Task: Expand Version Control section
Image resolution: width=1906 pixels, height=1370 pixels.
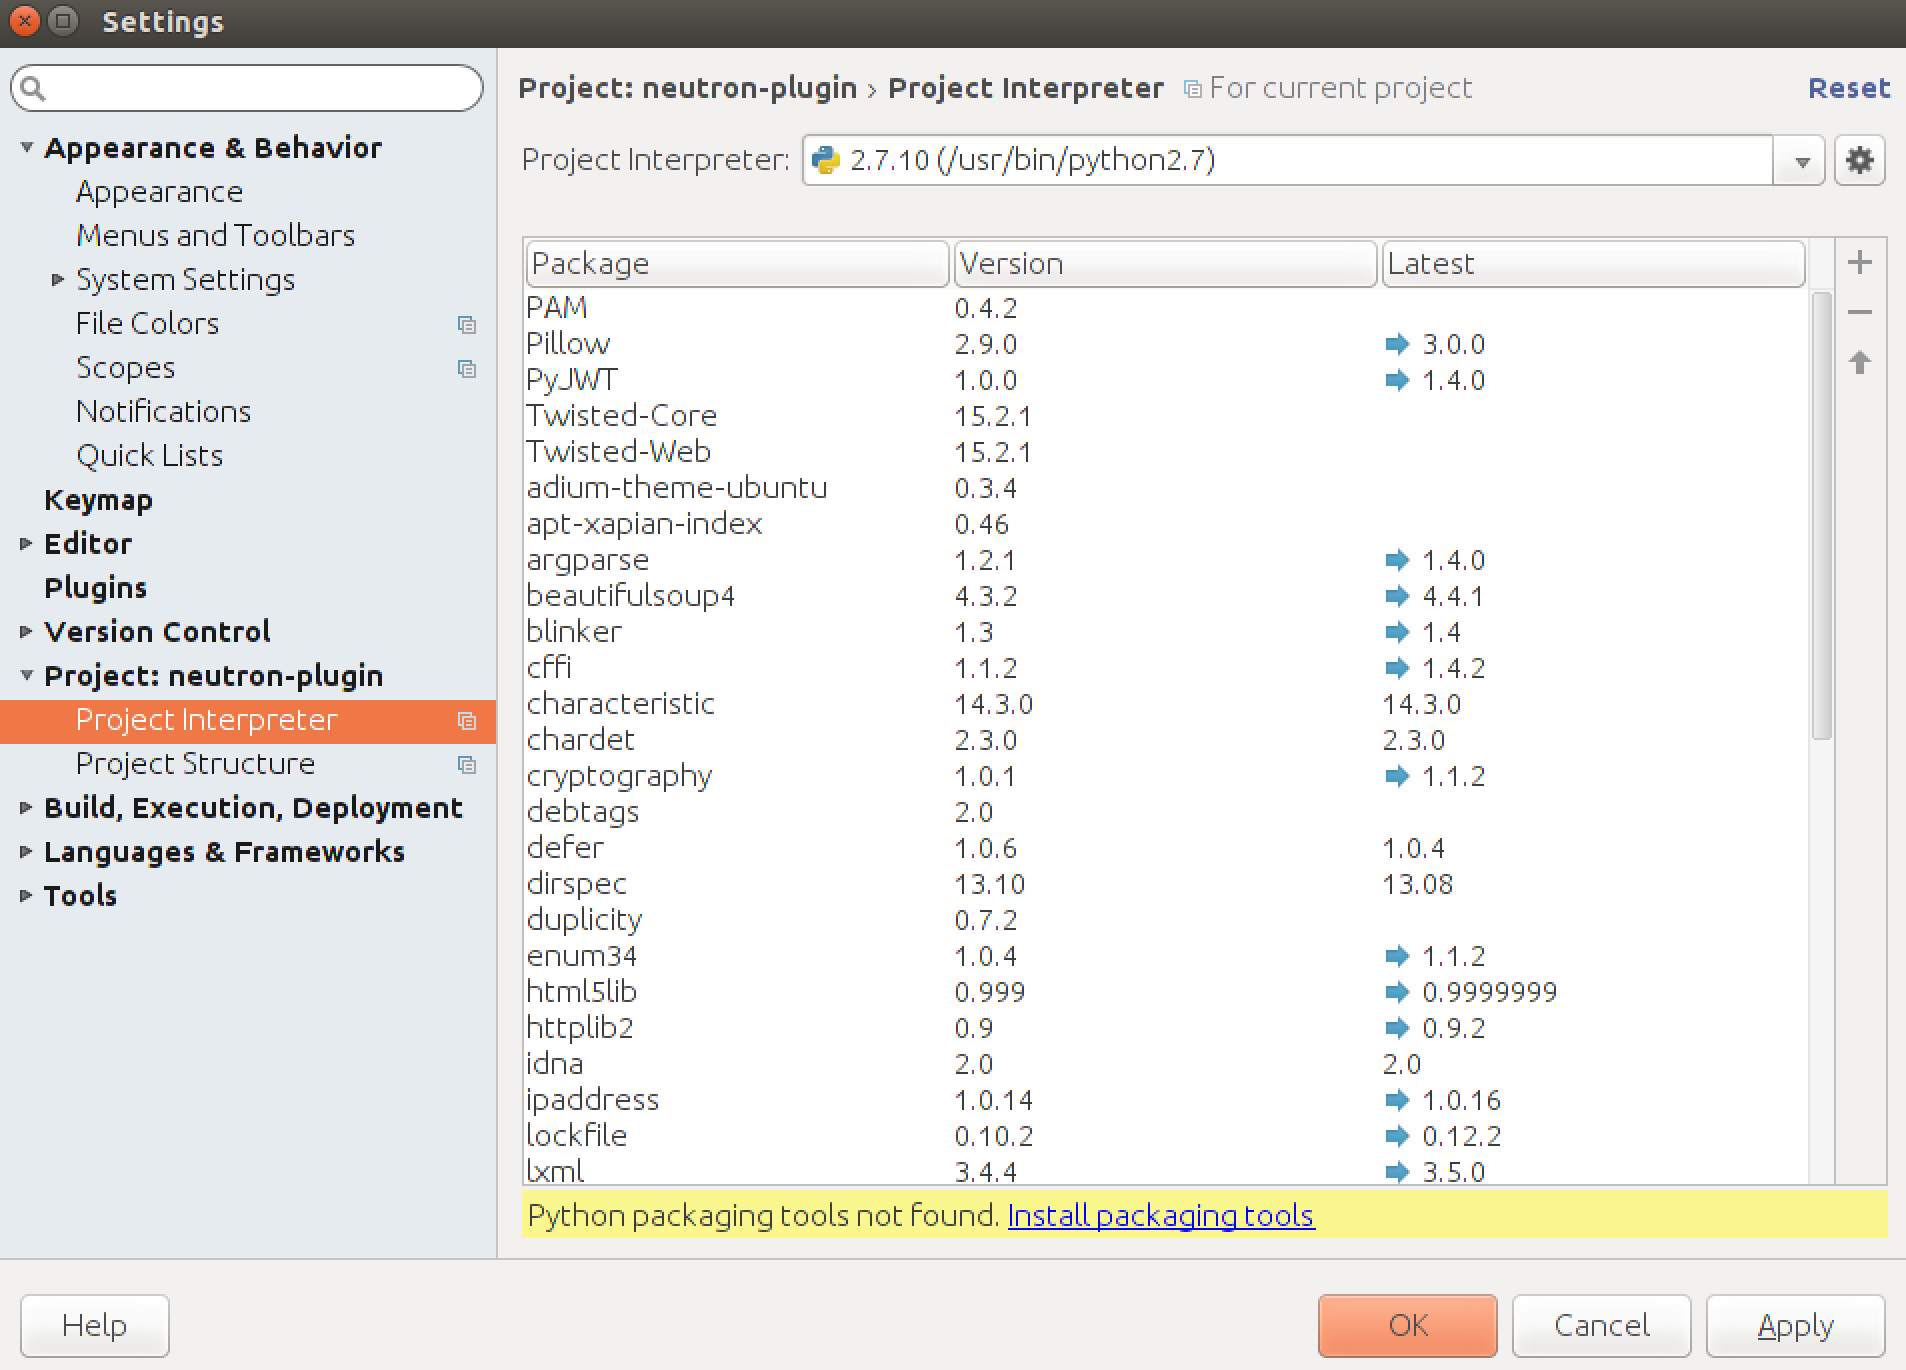Action: tap(27, 632)
